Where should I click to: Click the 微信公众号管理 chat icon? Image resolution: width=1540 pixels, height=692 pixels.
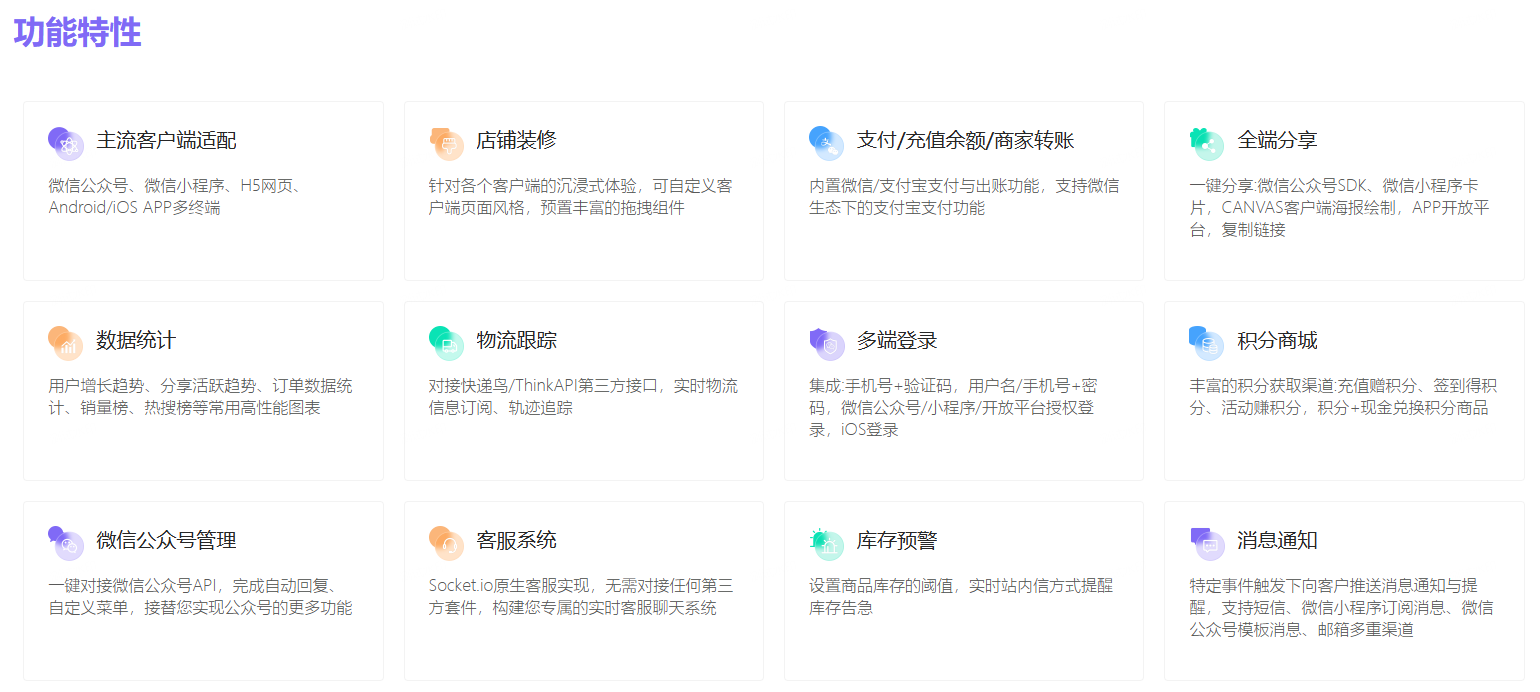pos(66,543)
